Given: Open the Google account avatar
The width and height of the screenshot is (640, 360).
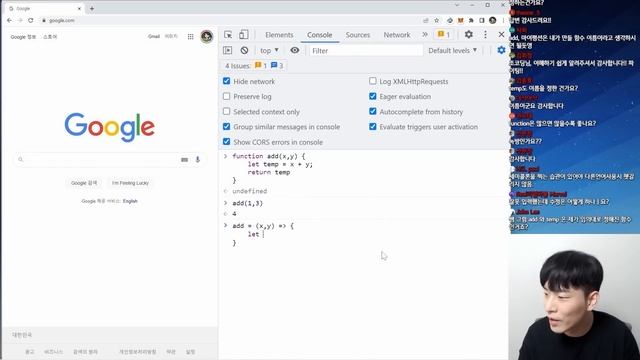Looking at the screenshot, I should tap(207, 36).
